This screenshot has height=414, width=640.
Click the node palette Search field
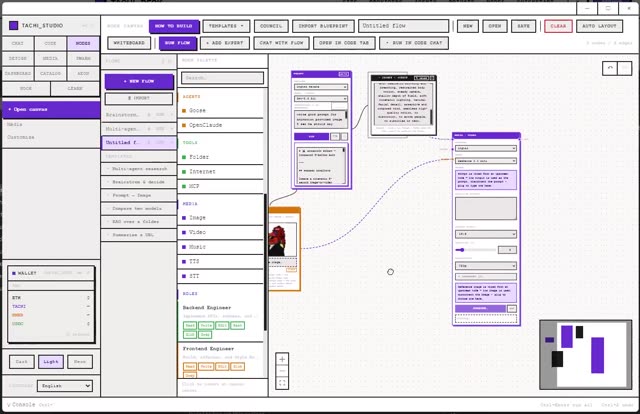click(x=222, y=78)
